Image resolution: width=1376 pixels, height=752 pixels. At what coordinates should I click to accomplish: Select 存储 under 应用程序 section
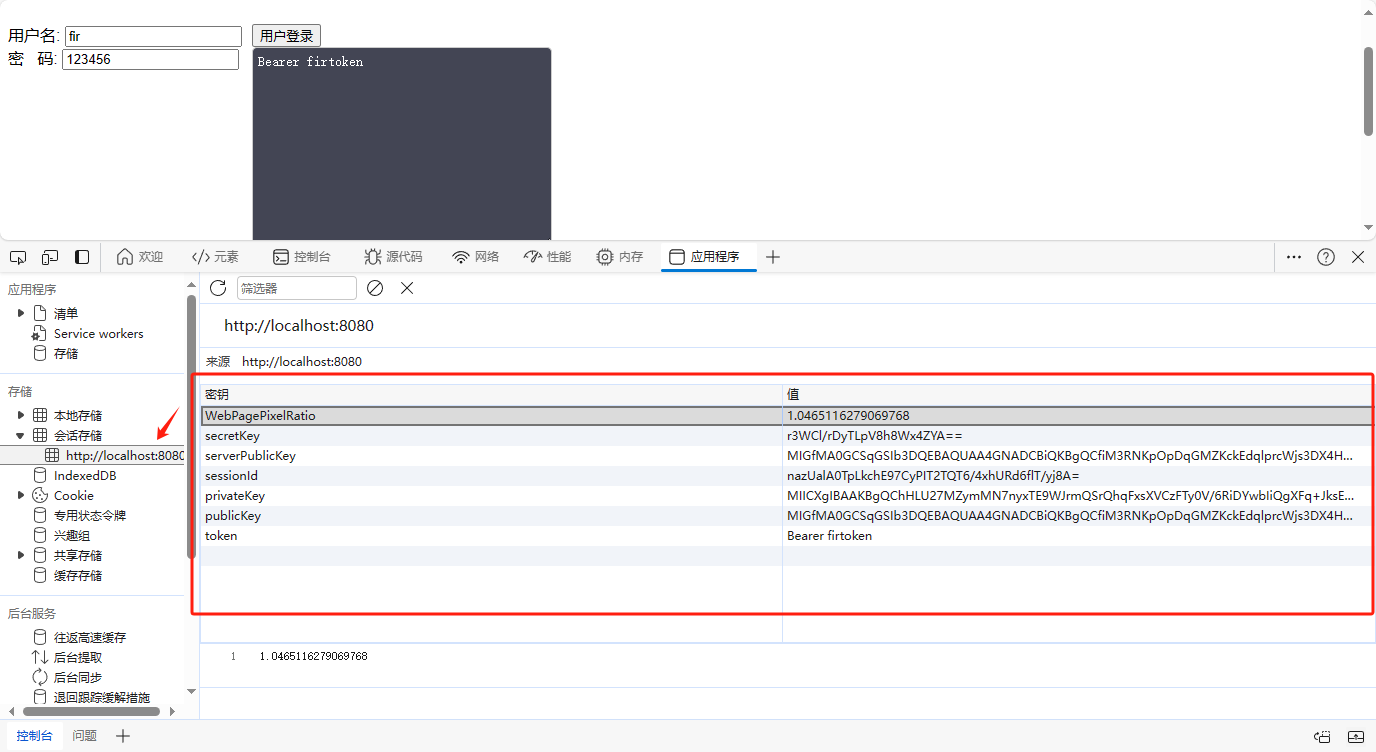66,353
